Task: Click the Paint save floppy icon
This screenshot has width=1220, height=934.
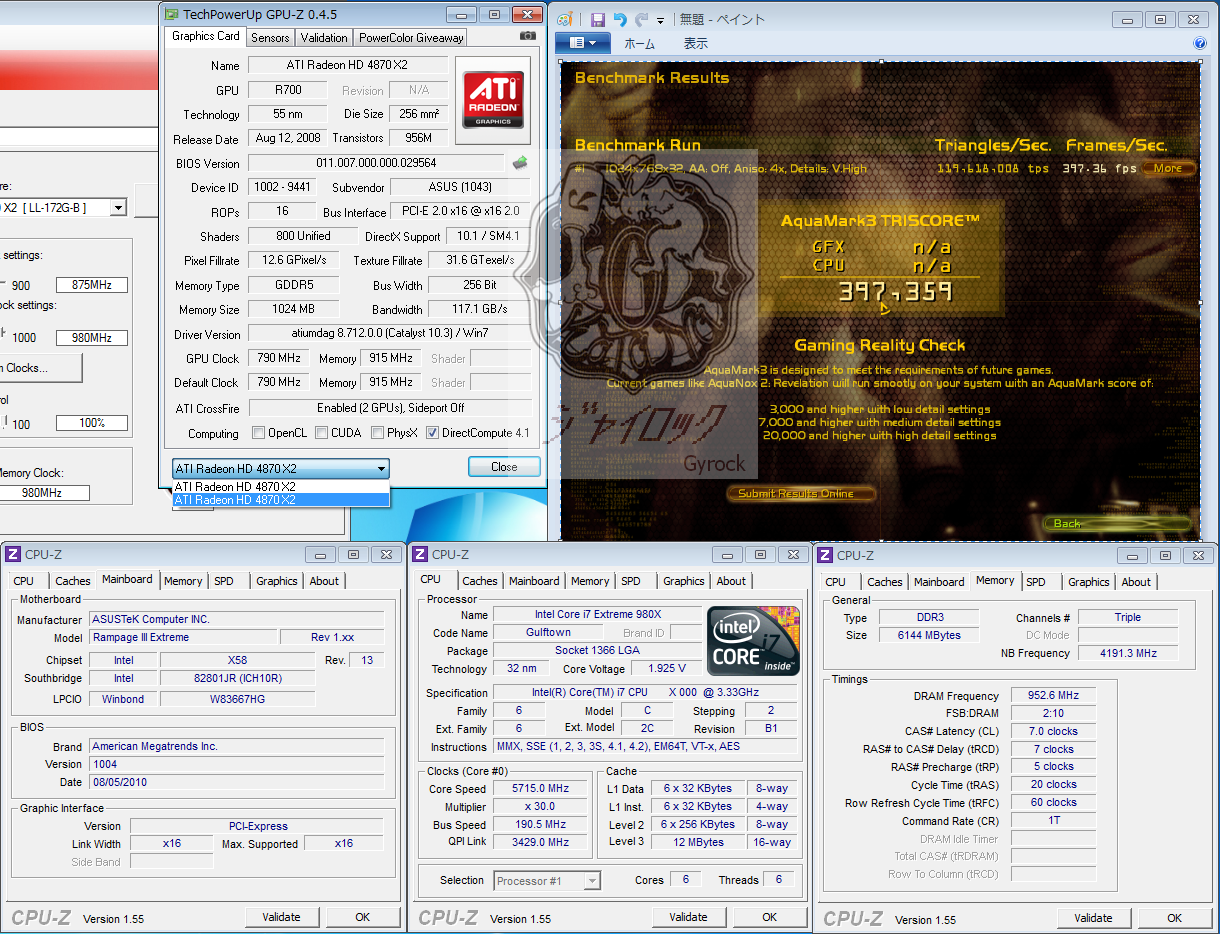Action: (597, 19)
